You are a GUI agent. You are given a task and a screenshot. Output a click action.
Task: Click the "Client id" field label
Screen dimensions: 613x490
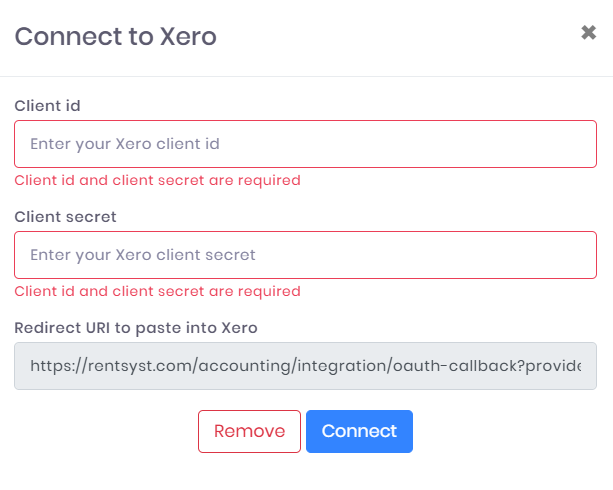tap(48, 105)
